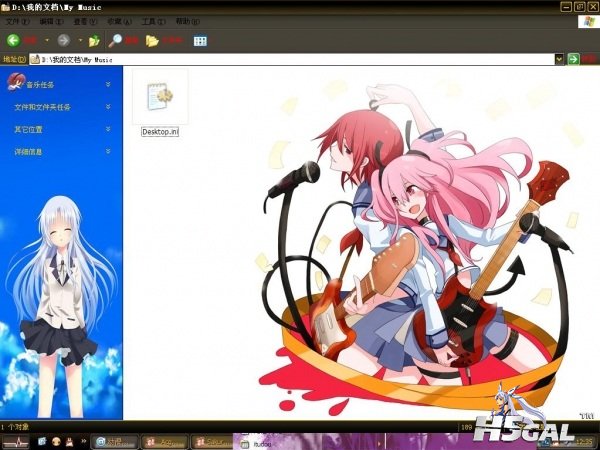Switch to the third taskbar window button
The image size is (600, 450).
212,442
